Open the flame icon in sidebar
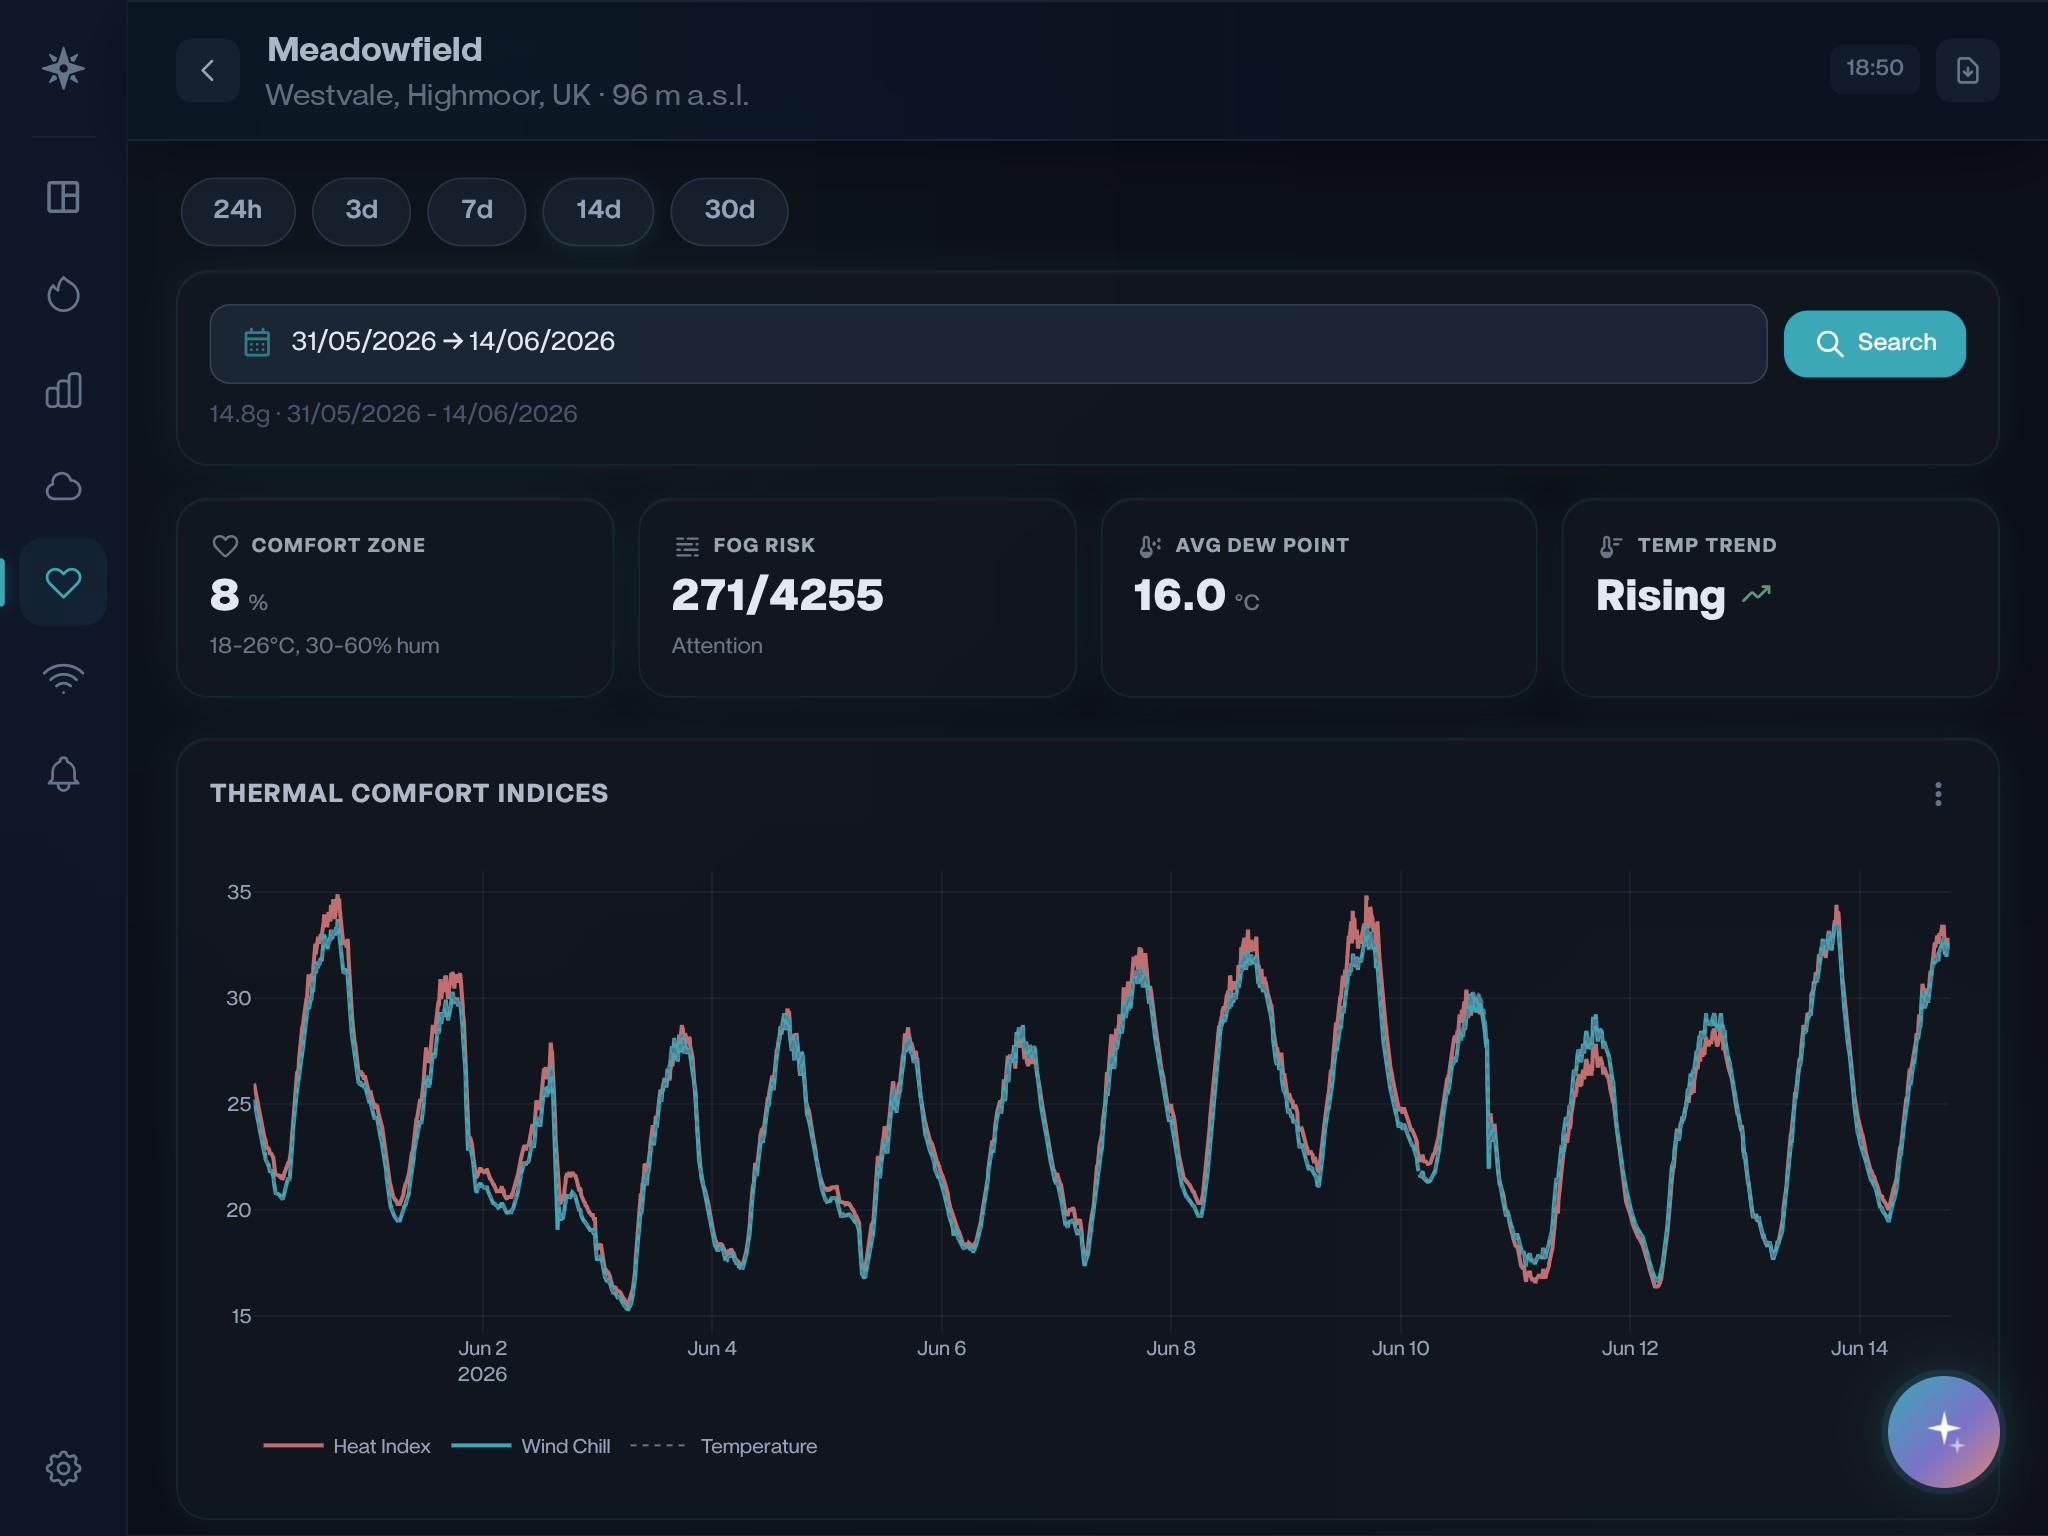 [63, 294]
